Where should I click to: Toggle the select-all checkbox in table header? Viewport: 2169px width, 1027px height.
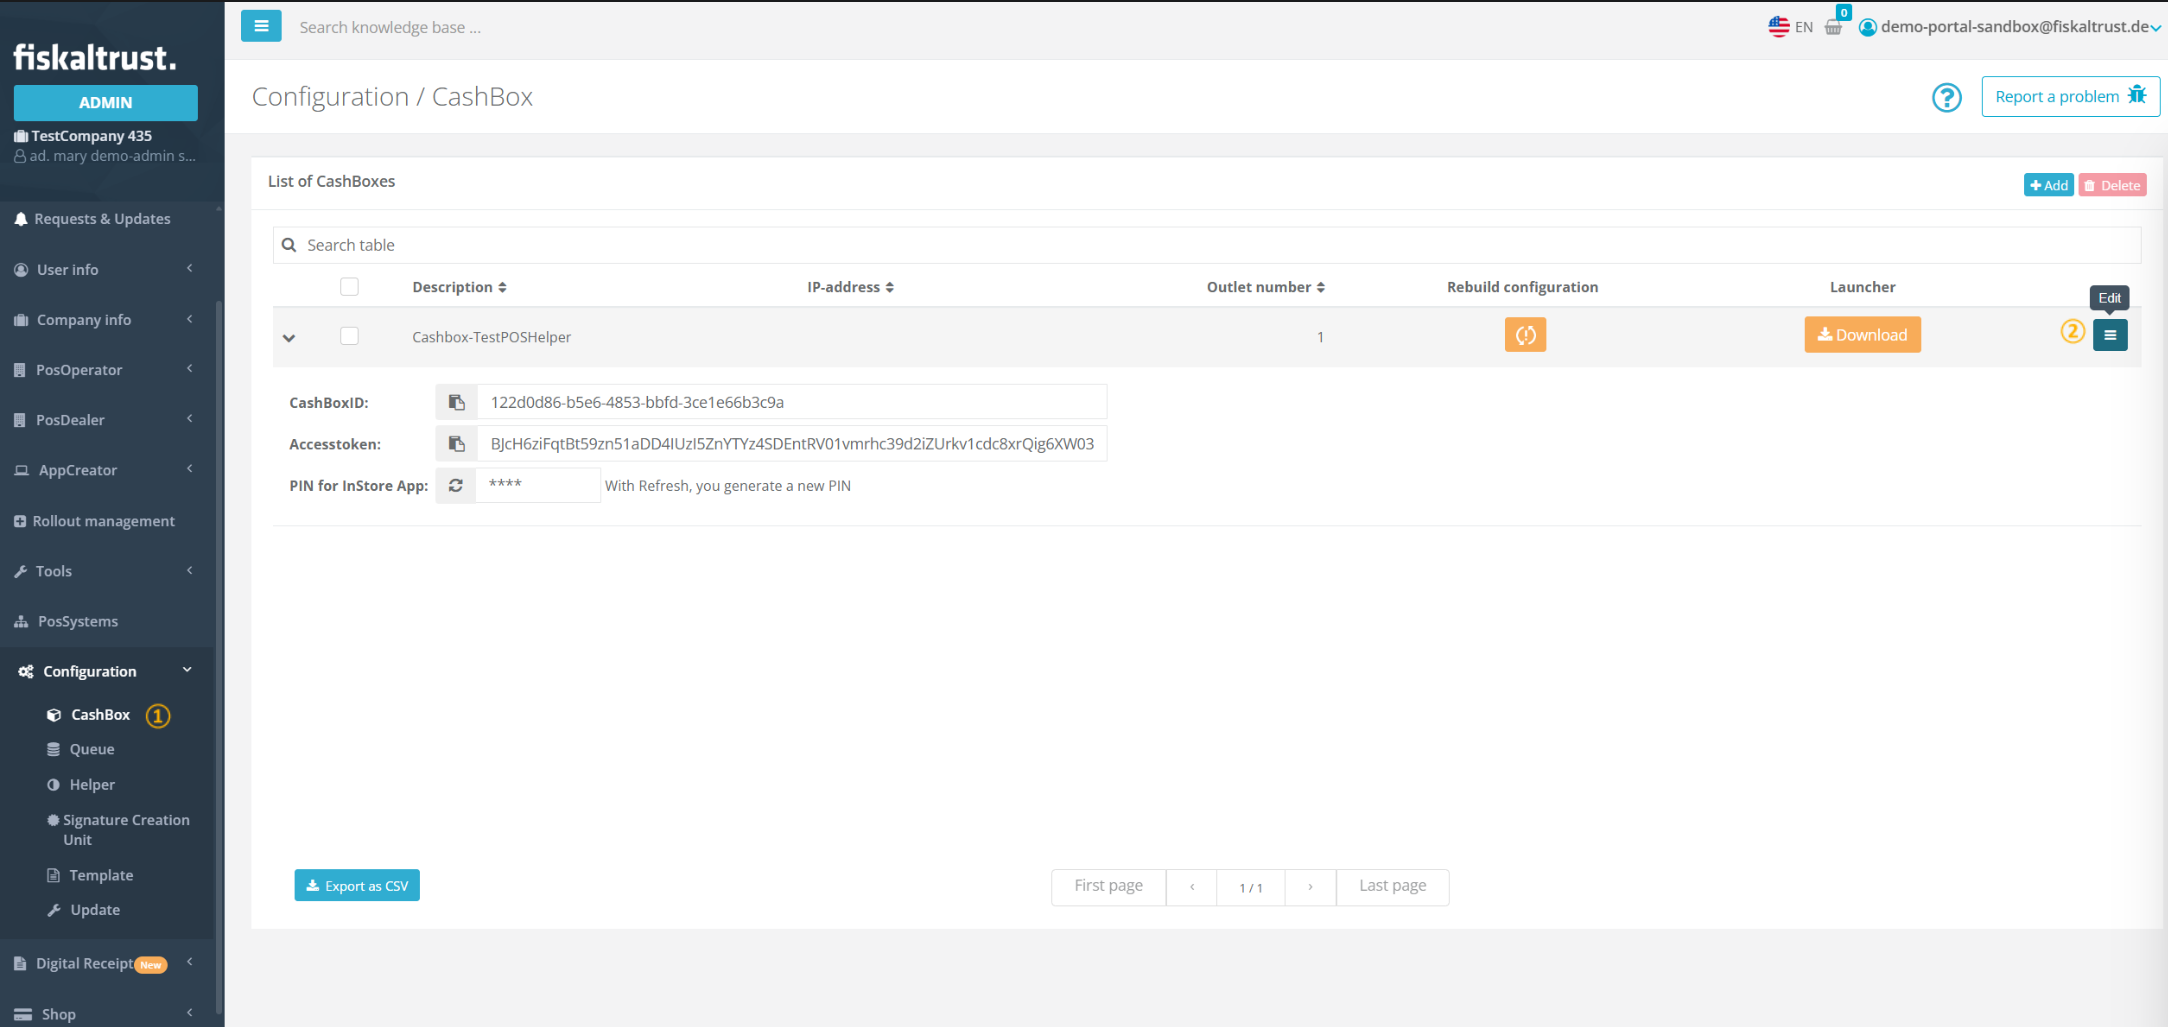point(349,287)
